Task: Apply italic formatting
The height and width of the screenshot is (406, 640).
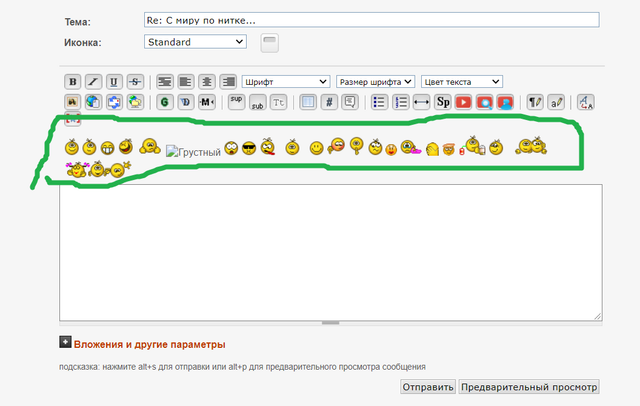Action: pyautogui.click(x=93, y=82)
